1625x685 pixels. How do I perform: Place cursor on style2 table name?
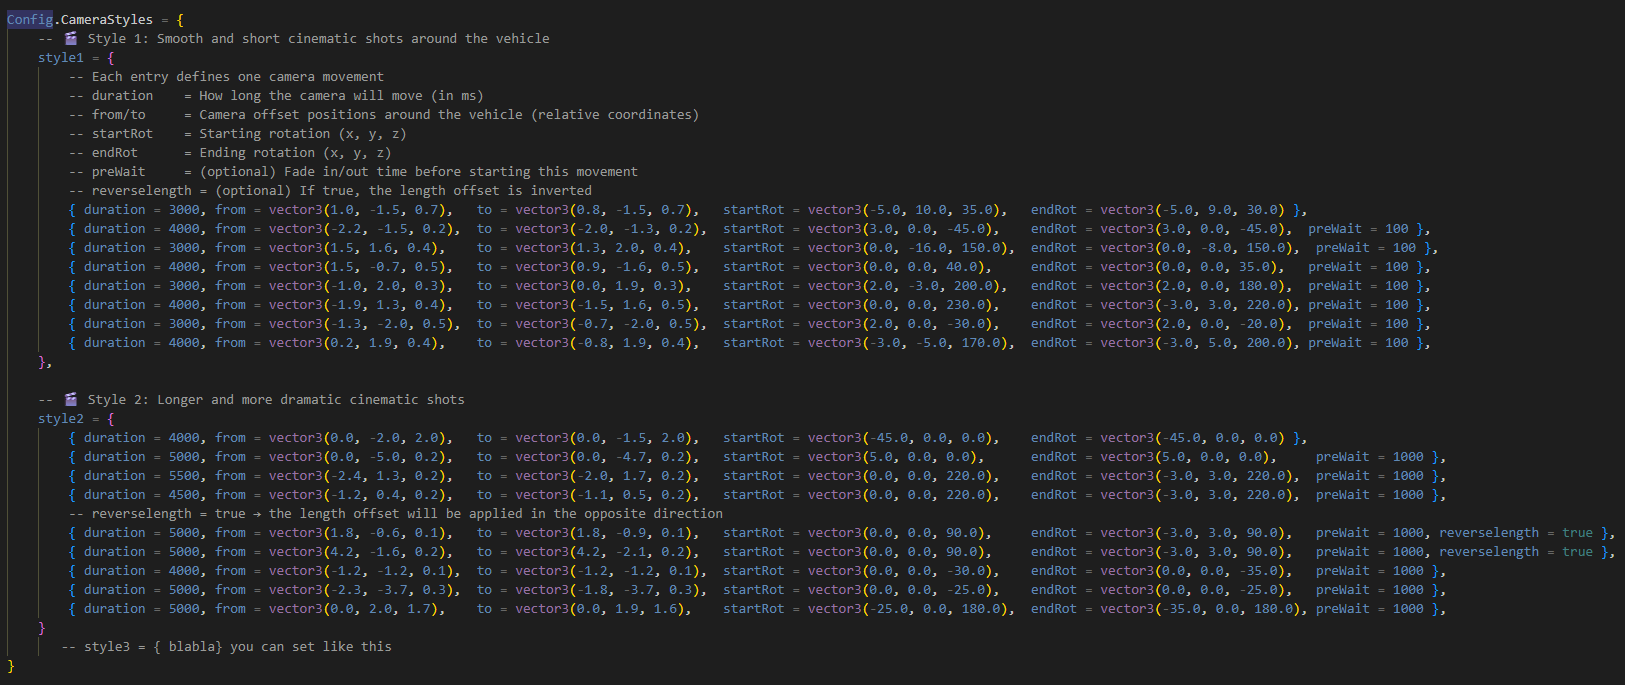(x=61, y=419)
